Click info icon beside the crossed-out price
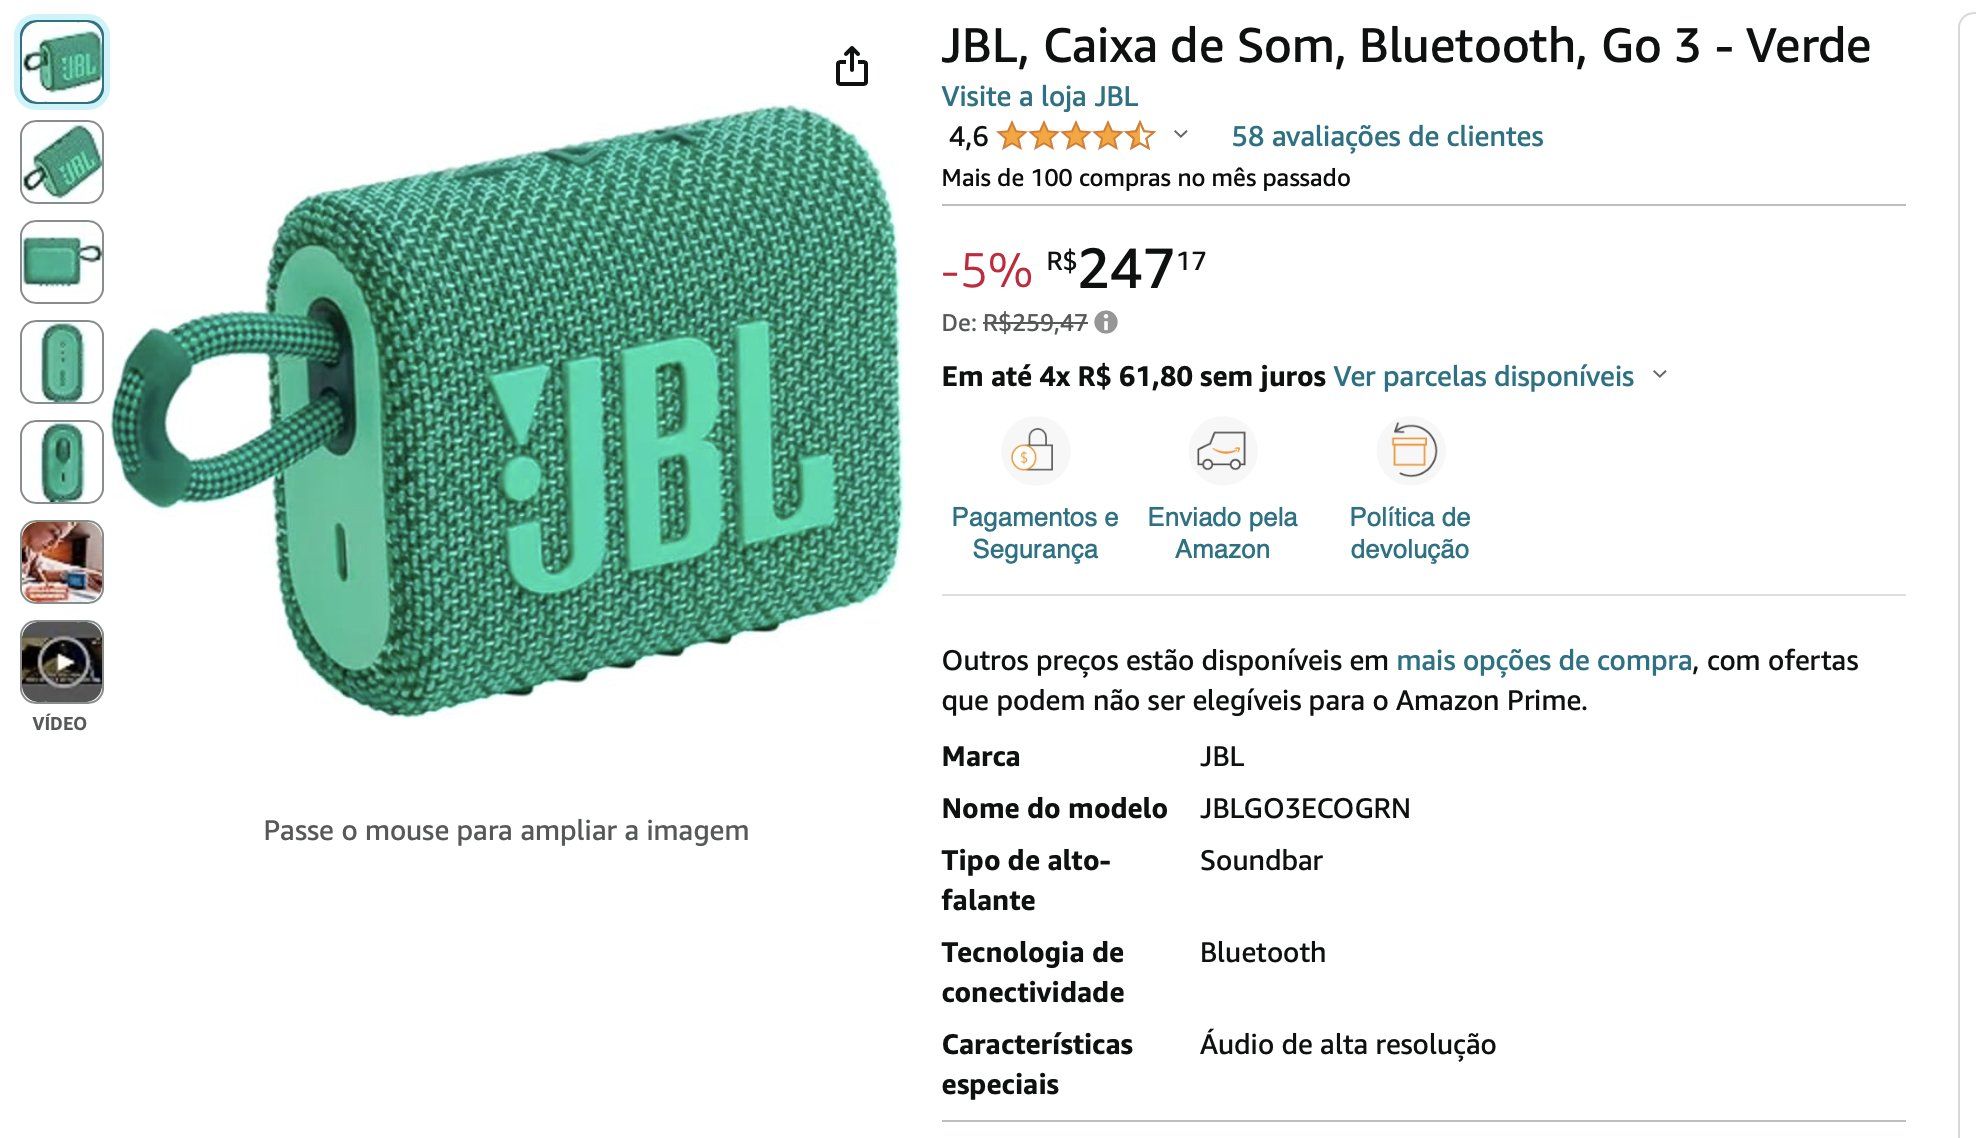Screen dimensions: 1976x1138 tap(1106, 322)
